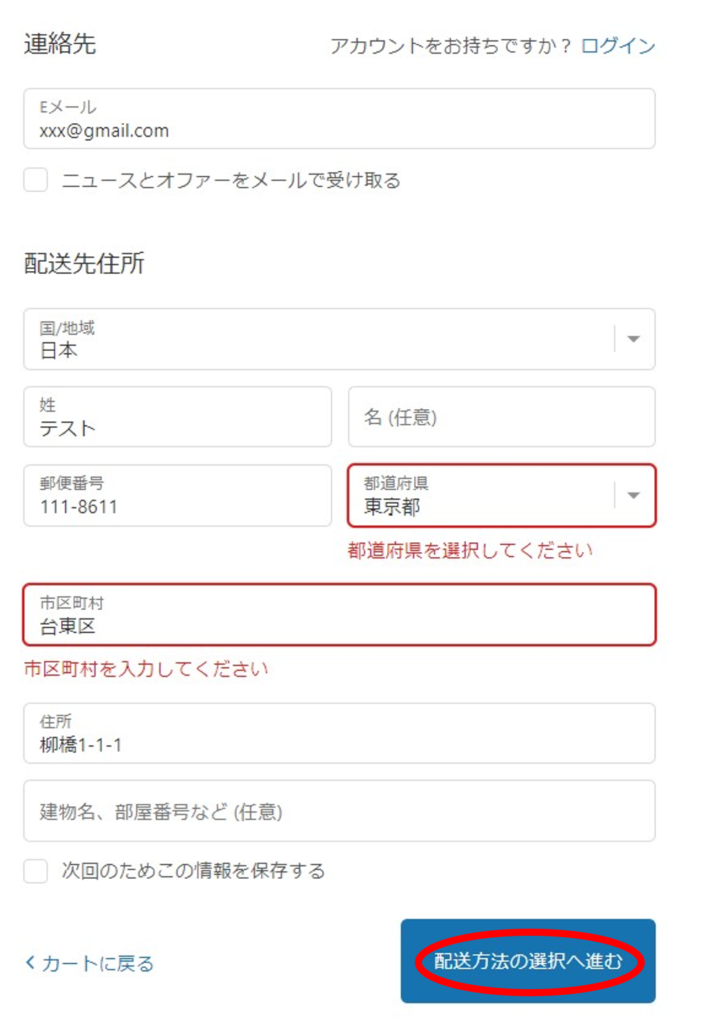Click the arrow icon in 国/地域 field
This screenshot has width=706, height=1024.
pyautogui.click(x=634, y=339)
